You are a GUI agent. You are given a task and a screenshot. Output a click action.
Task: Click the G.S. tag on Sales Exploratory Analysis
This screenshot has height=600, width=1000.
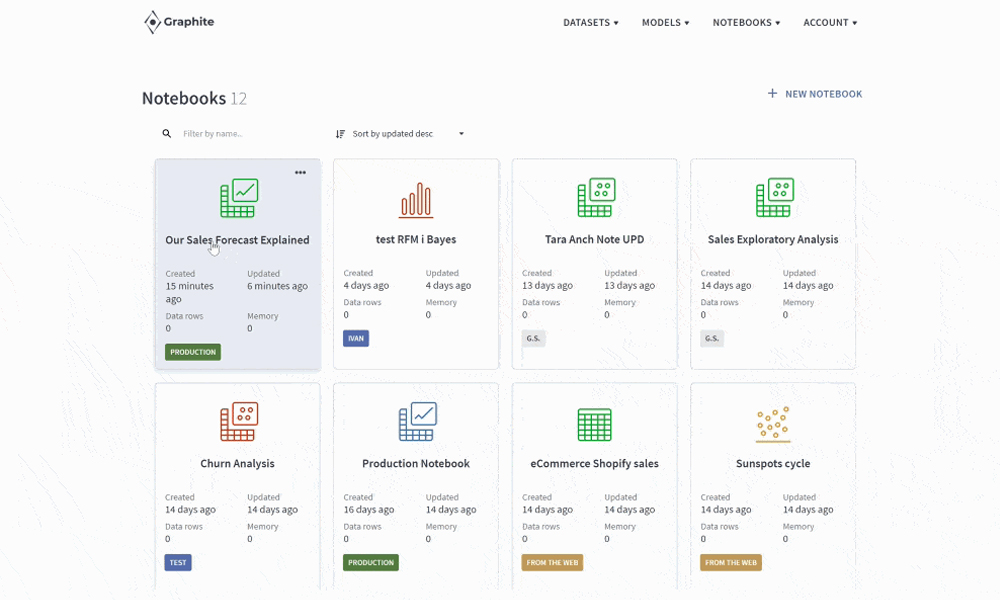click(x=712, y=339)
